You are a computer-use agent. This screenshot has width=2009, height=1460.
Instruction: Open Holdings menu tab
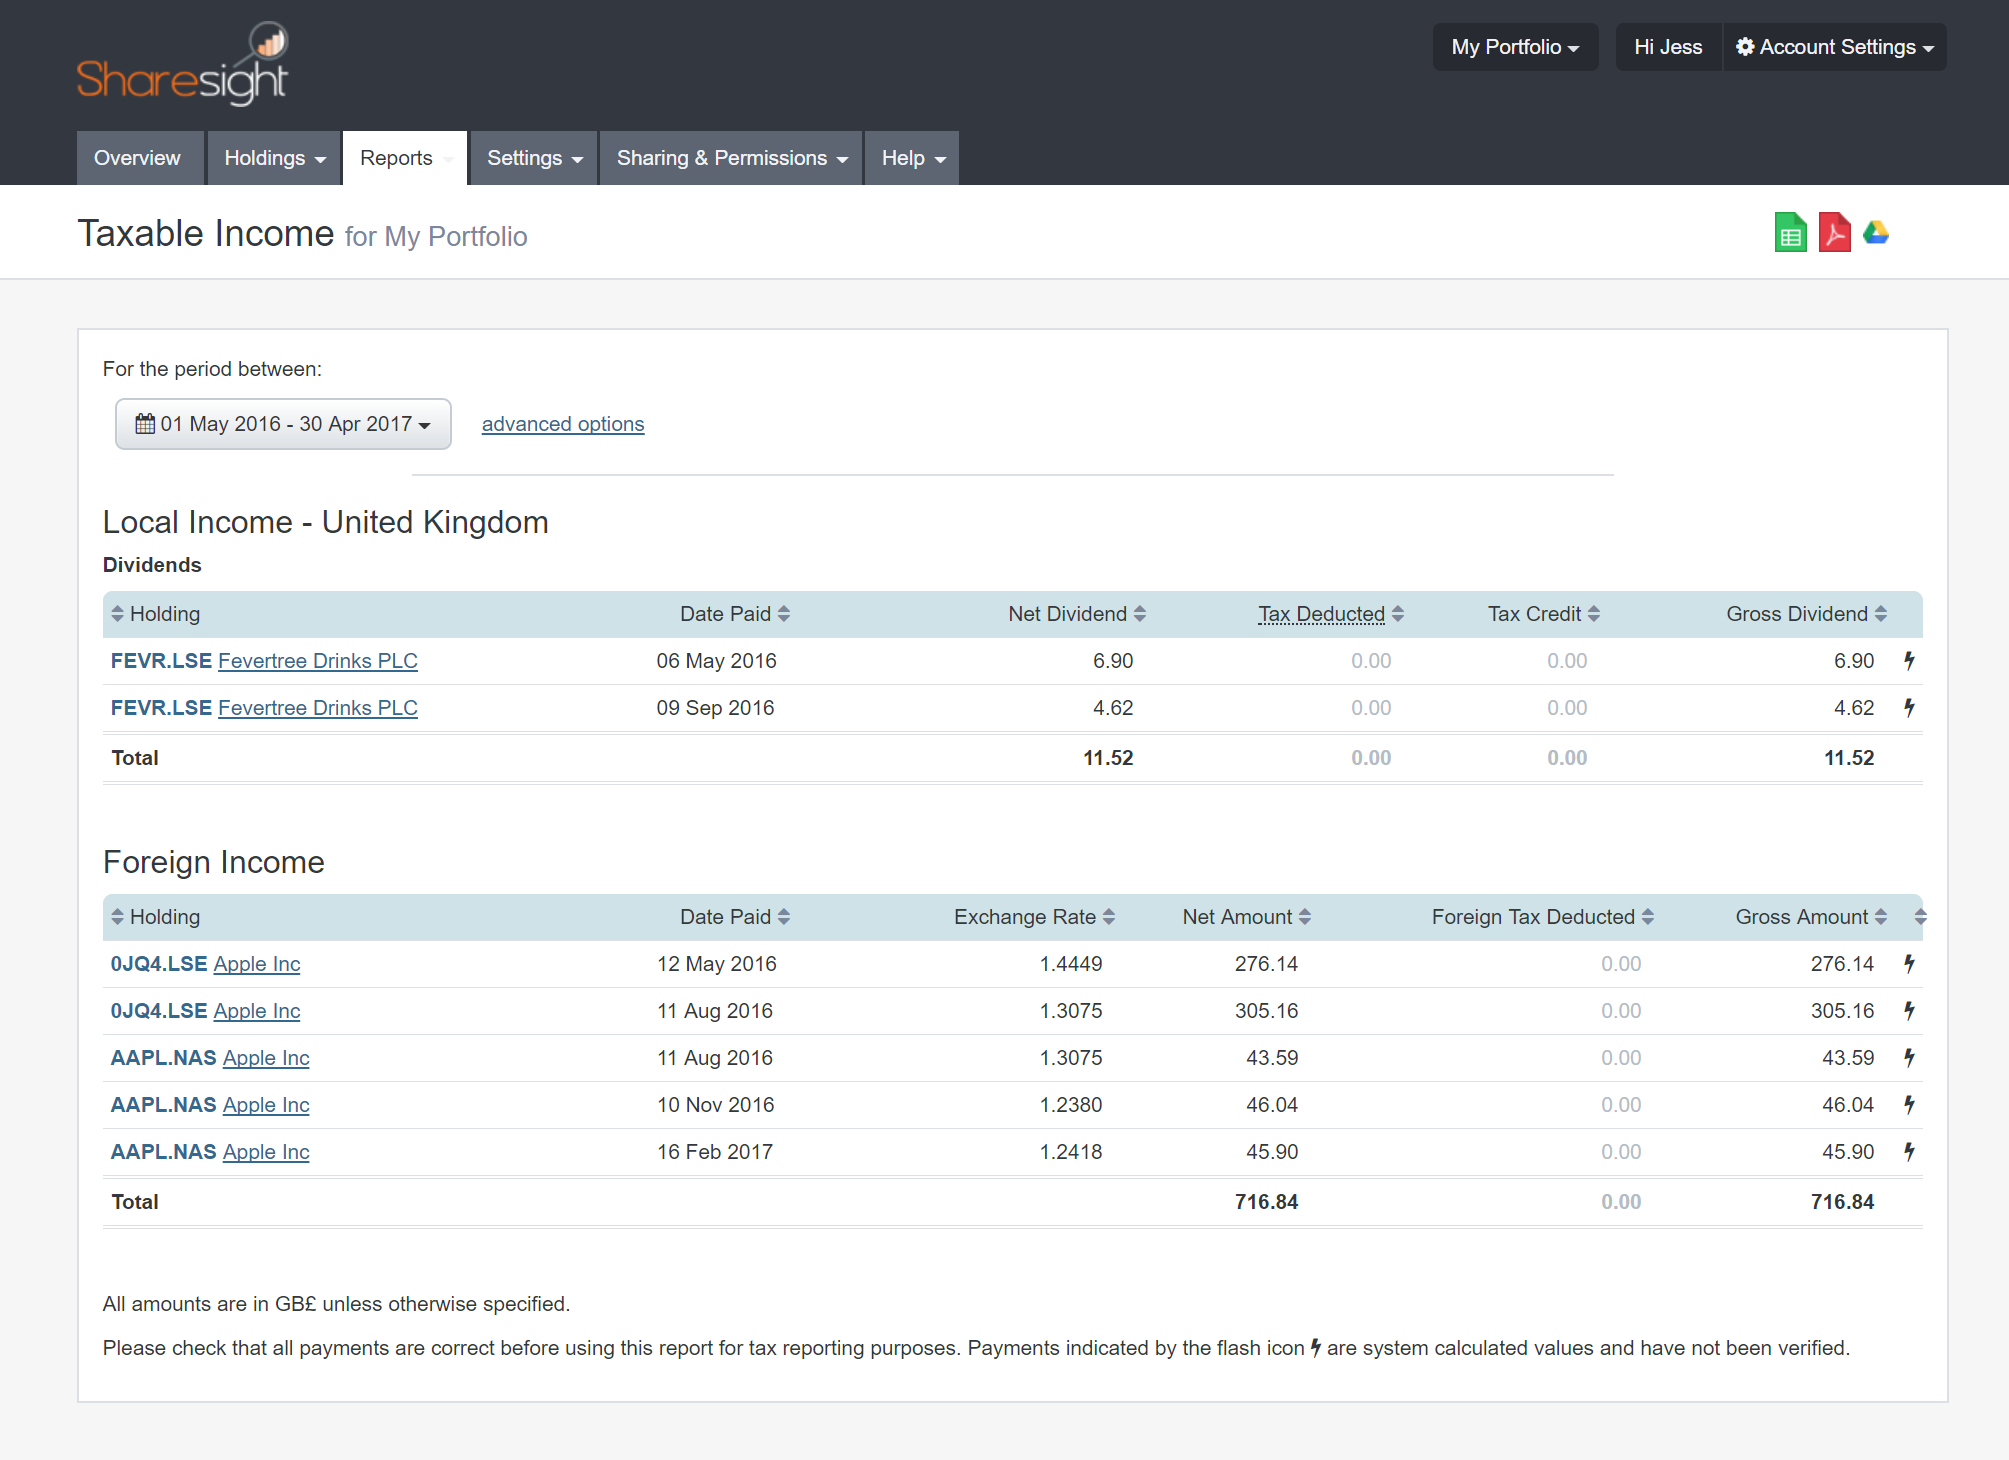pyautogui.click(x=274, y=158)
